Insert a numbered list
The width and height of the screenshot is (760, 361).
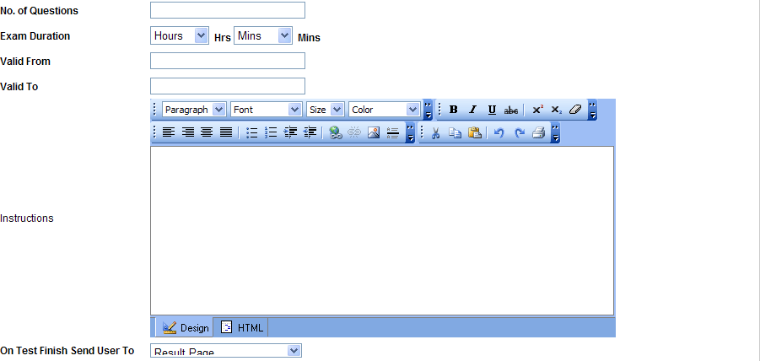(x=271, y=132)
